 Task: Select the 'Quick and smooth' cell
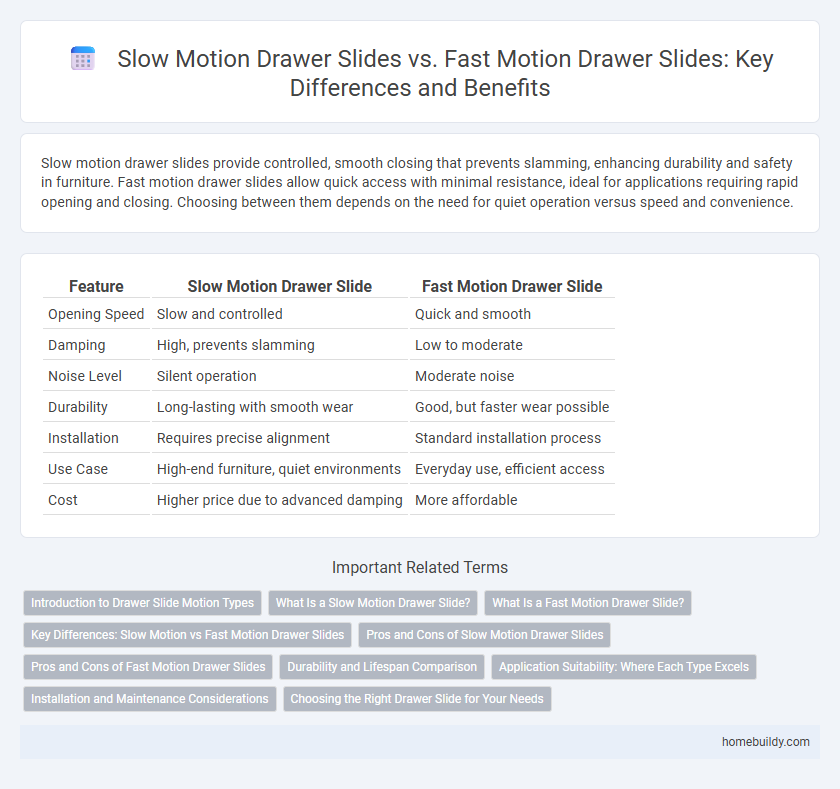[512, 314]
